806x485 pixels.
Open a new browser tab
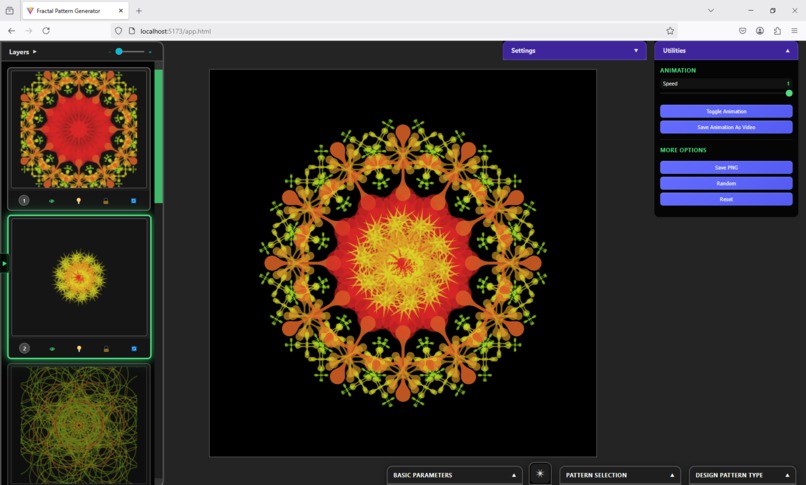pyautogui.click(x=139, y=10)
